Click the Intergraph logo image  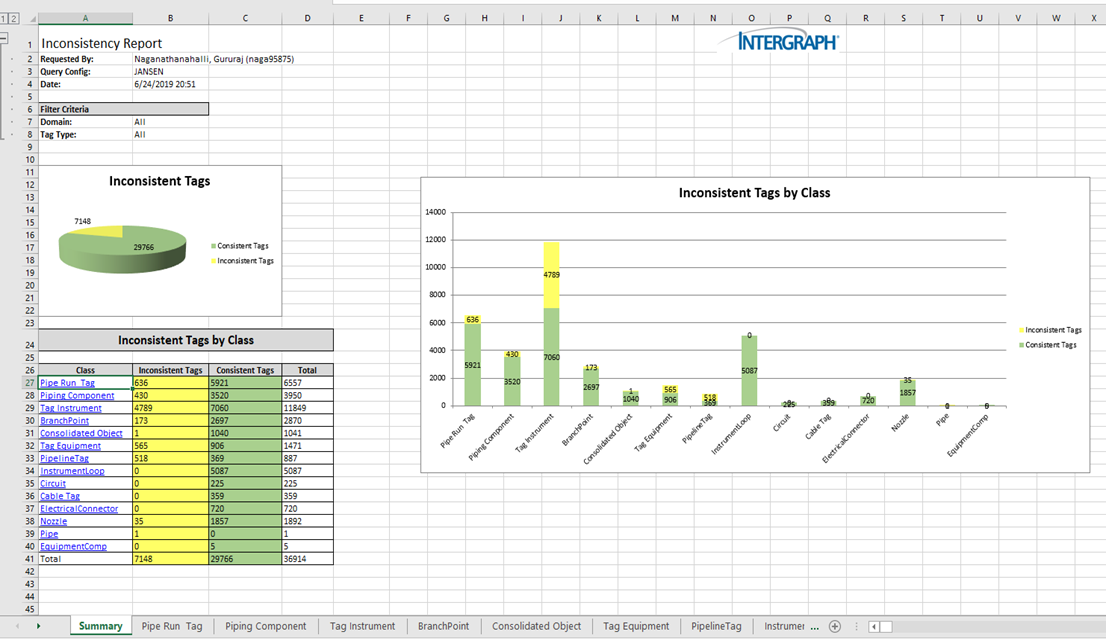tap(787, 41)
